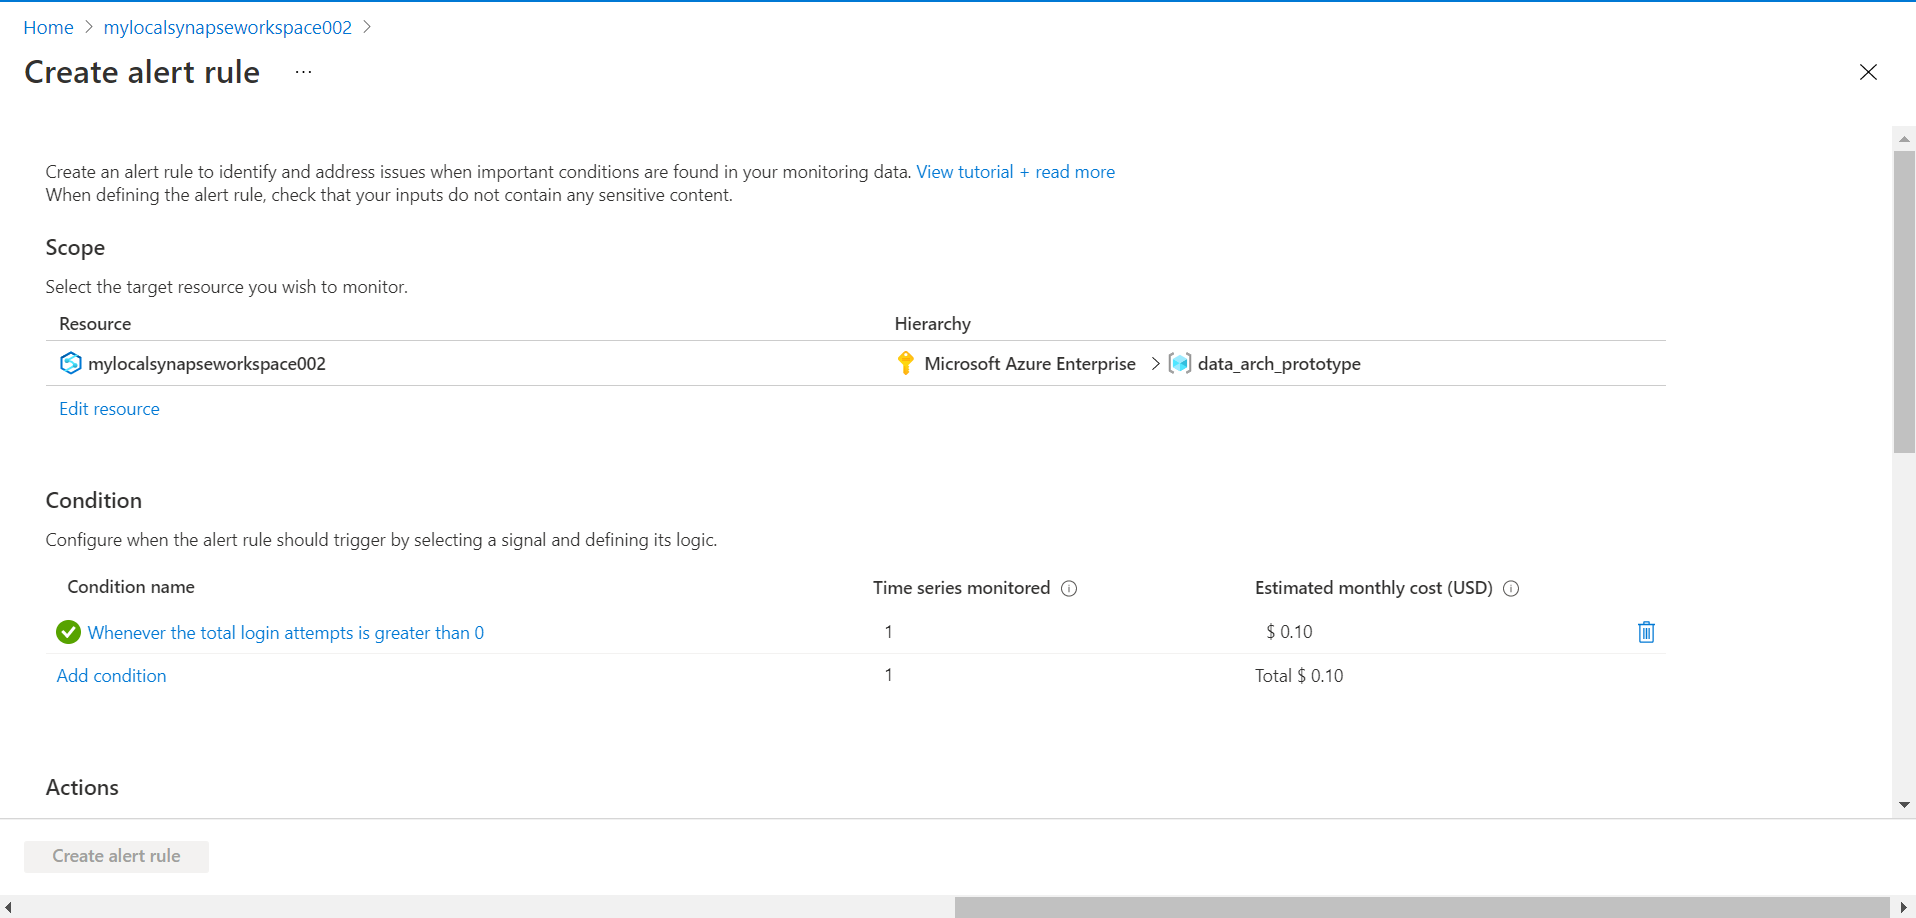Viewport: 1916px width, 918px height.
Task: Go to Home breadcrumb
Action: (48, 27)
